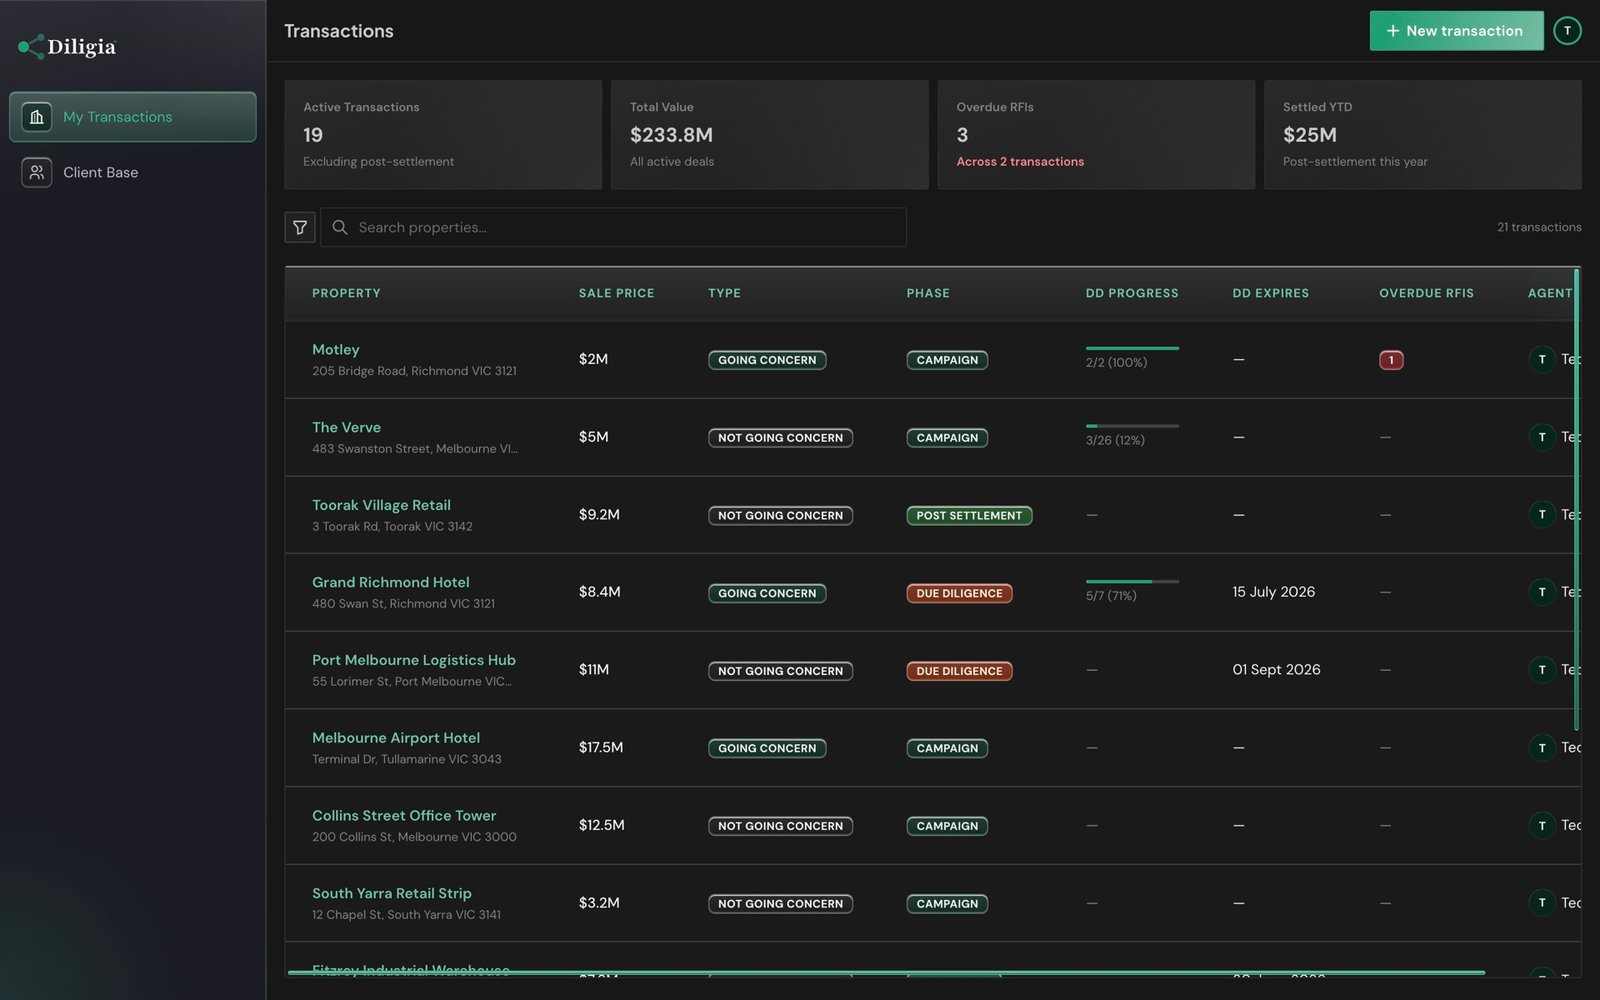Click the agent avatar in Toorak Village Retail row
Image resolution: width=1600 pixels, height=1000 pixels.
[1542, 514]
